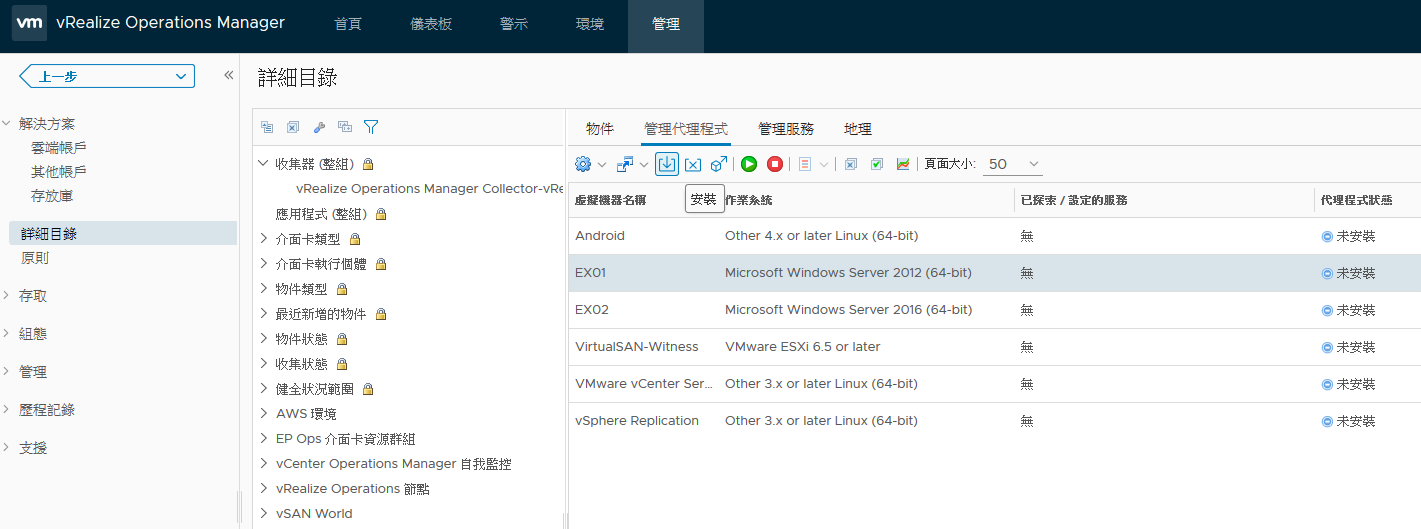Open the 儀表板 top menu
This screenshot has width=1421, height=529.
click(432, 24)
